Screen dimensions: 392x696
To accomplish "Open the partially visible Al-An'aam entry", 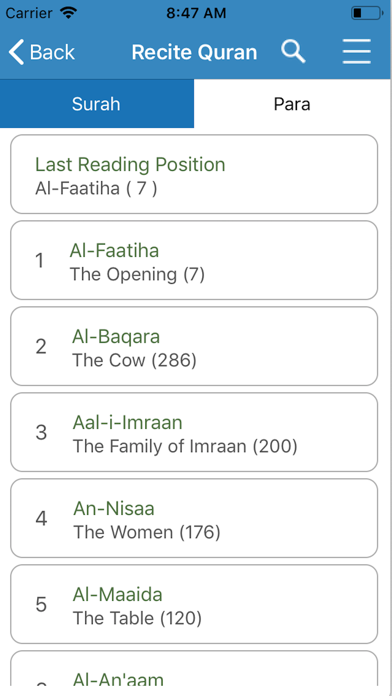I will point(194,668).
